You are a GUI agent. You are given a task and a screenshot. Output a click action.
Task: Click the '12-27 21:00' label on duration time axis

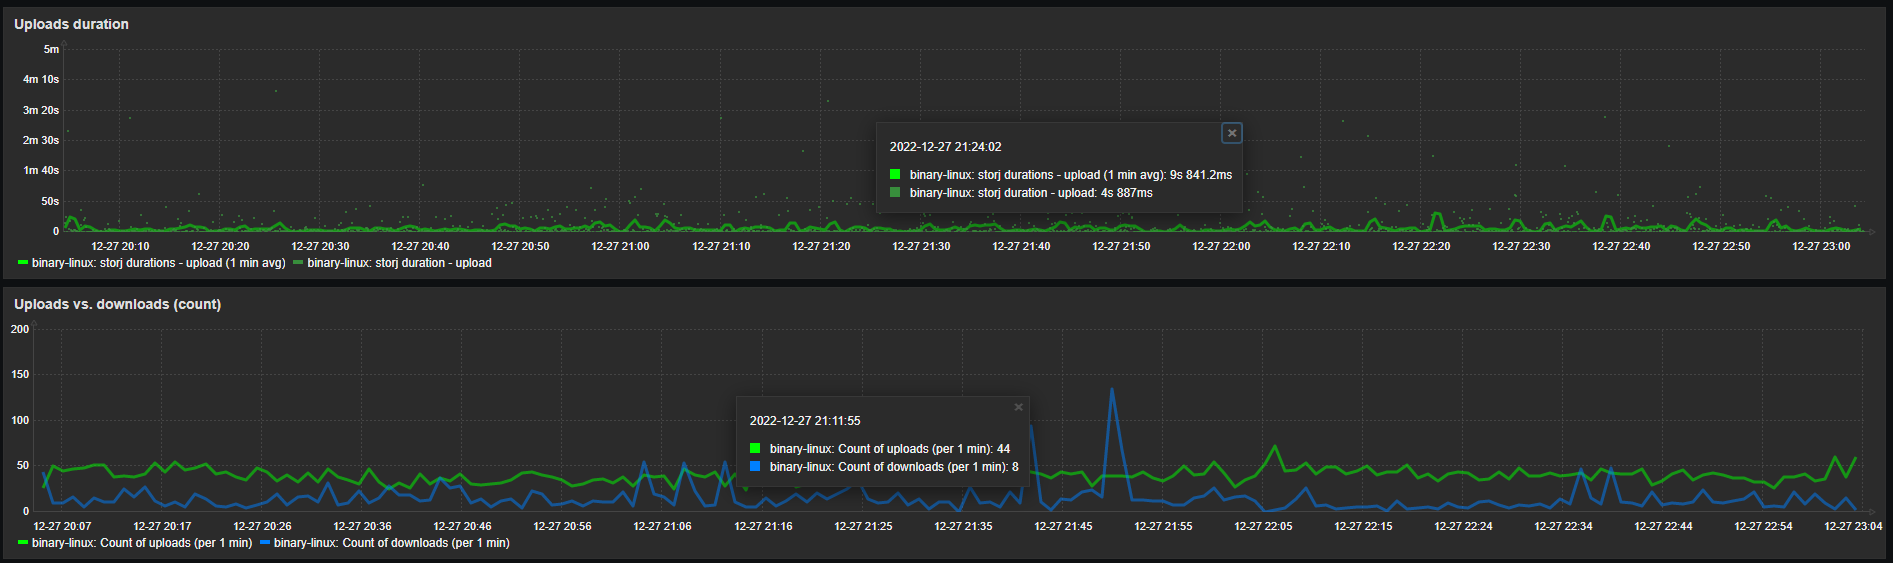click(620, 246)
